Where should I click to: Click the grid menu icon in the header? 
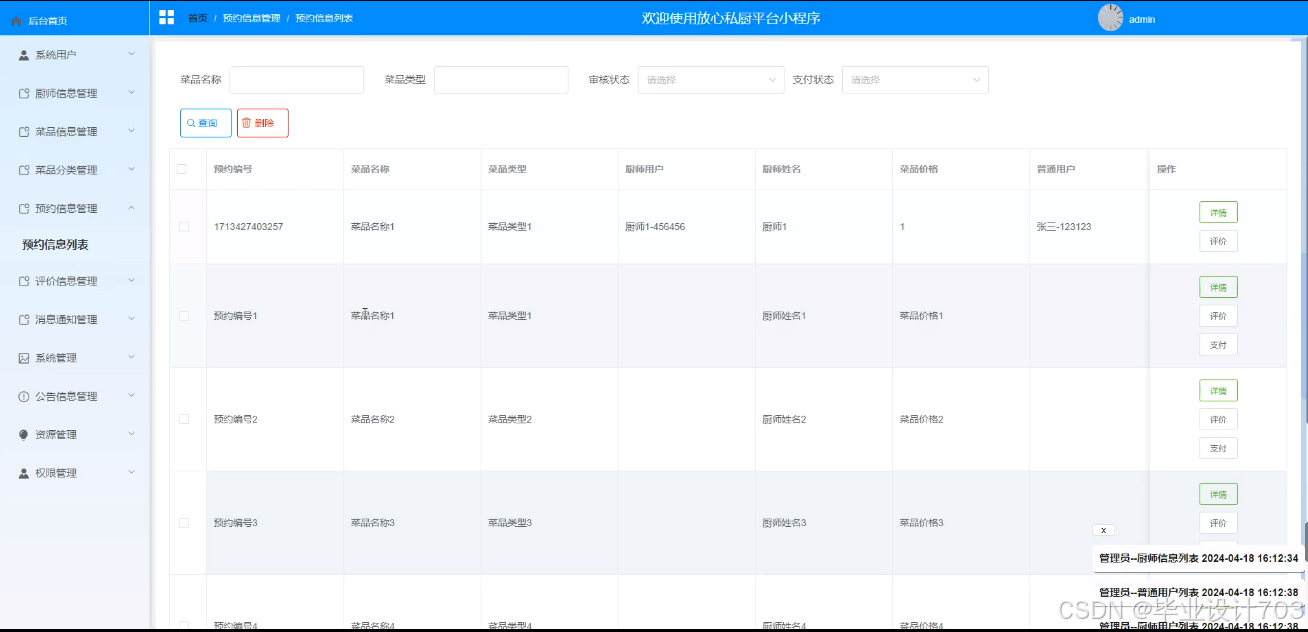(166, 17)
